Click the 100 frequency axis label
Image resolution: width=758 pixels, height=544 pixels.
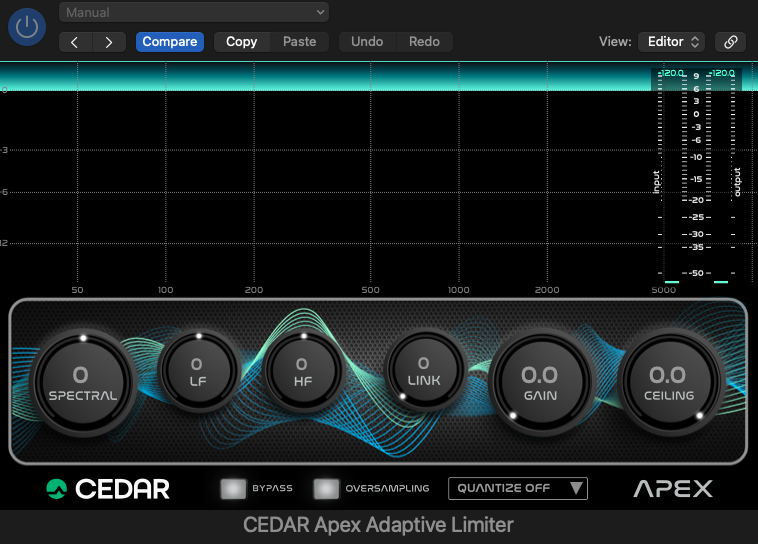point(165,290)
